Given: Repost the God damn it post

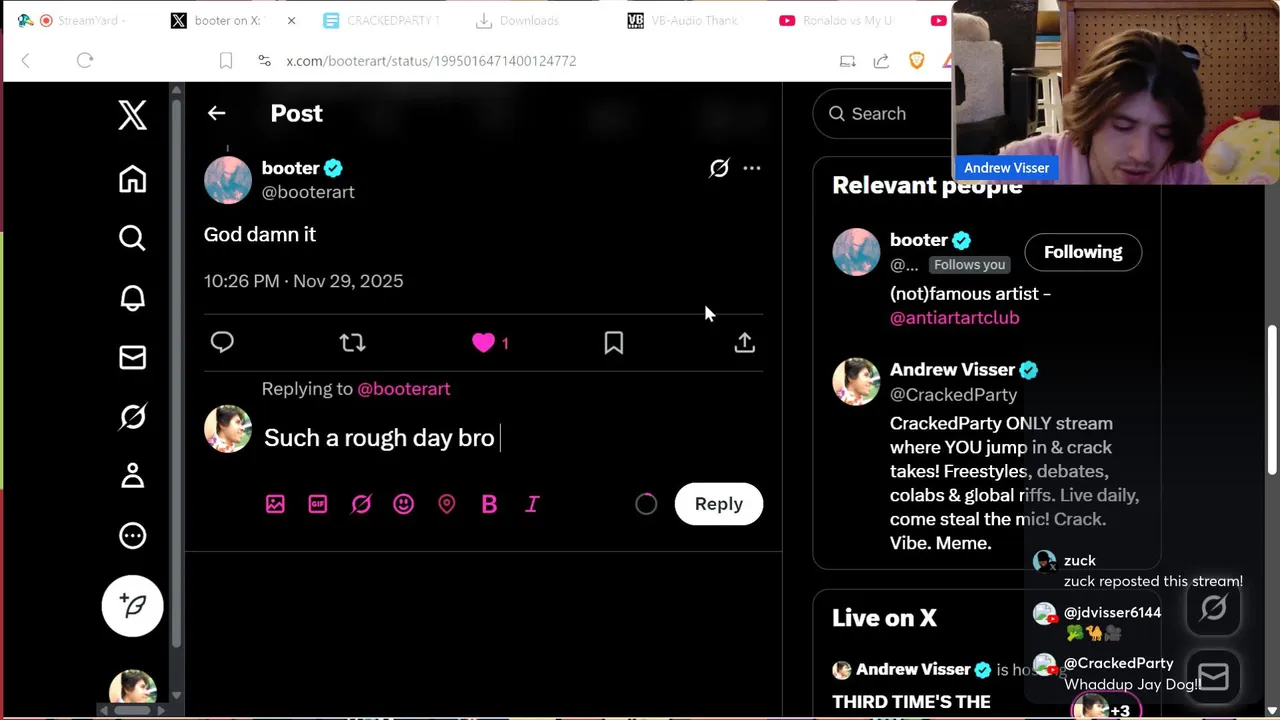Looking at the screenshot, I should [352, 343].
